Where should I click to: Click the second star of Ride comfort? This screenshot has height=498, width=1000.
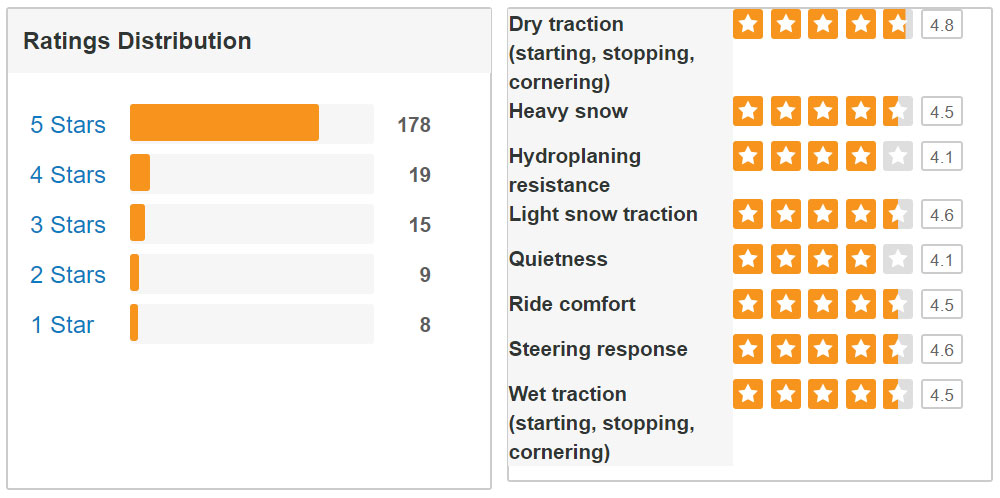pyautogui.click(x=785, y=304)
